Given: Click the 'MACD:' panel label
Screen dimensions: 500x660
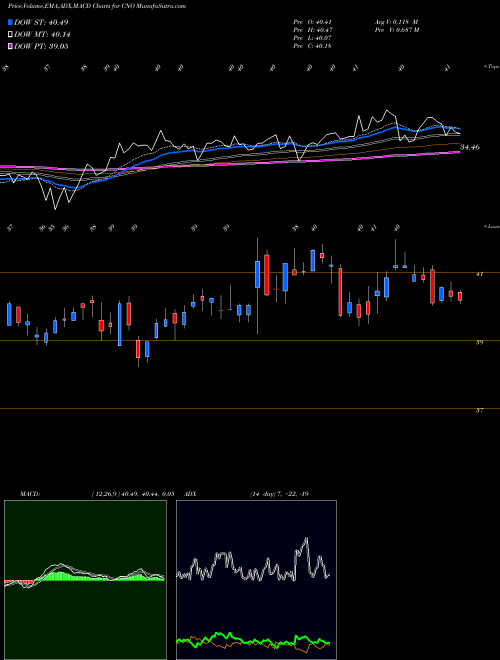Looking at the screenshot, I should pyautogui.click(x=30, y=494).
